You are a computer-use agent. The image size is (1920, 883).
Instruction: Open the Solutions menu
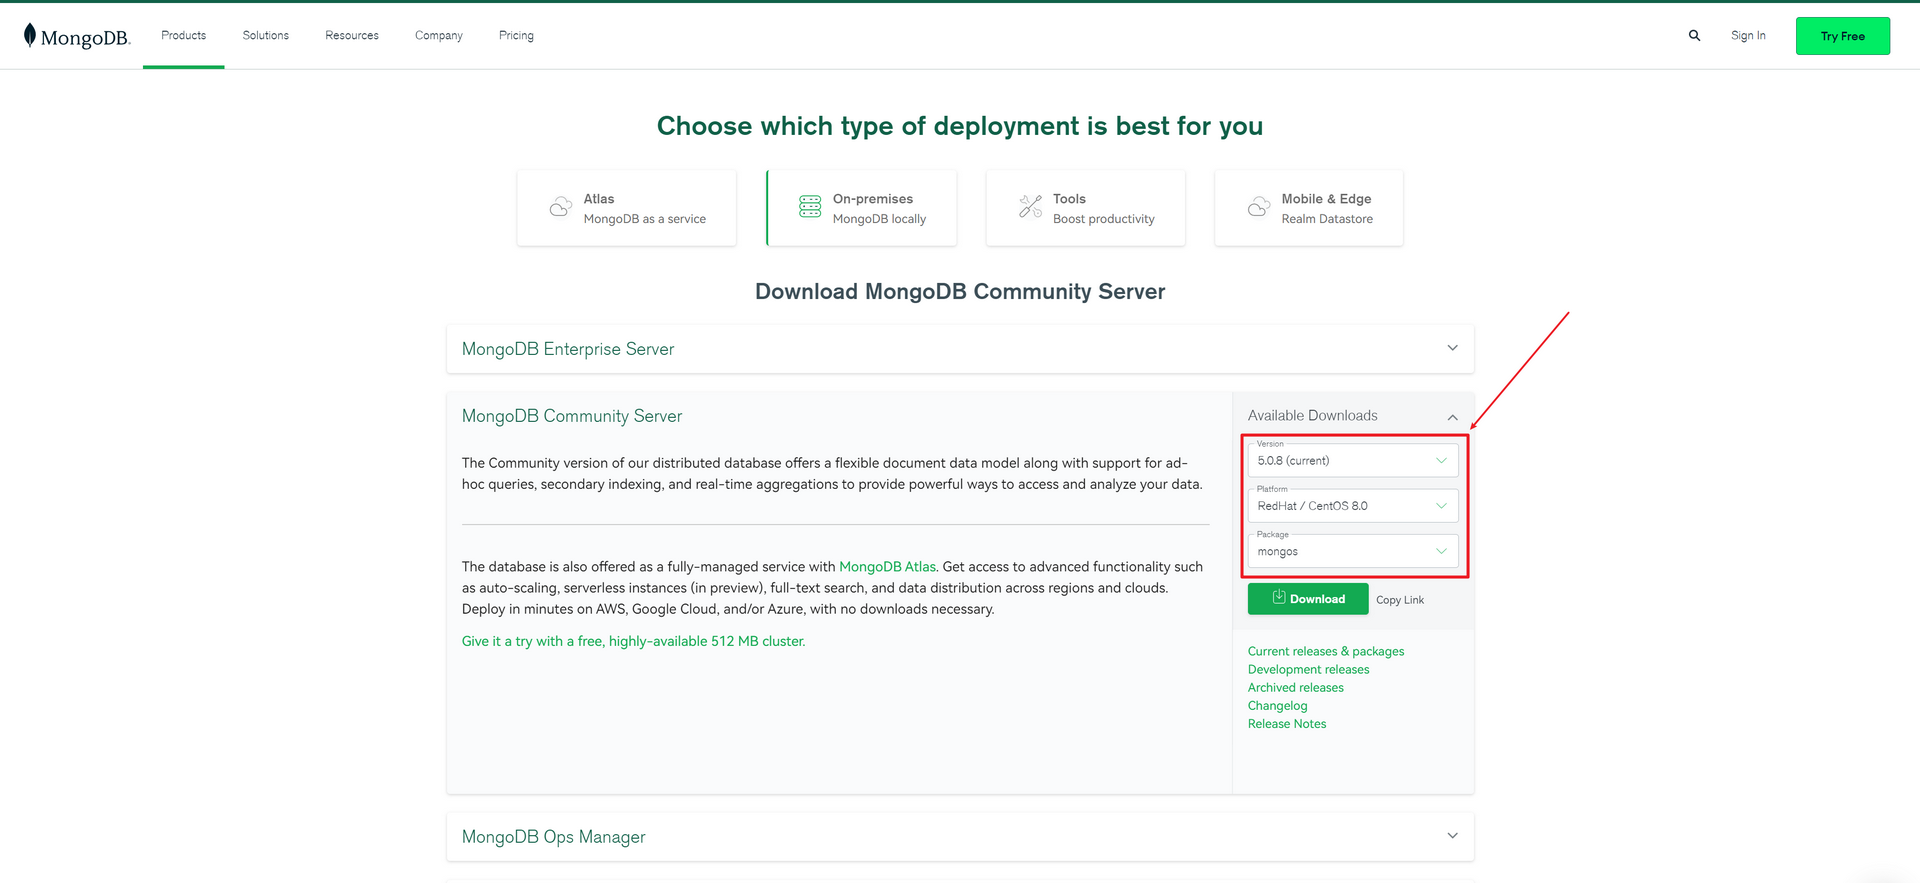point(265,35)
